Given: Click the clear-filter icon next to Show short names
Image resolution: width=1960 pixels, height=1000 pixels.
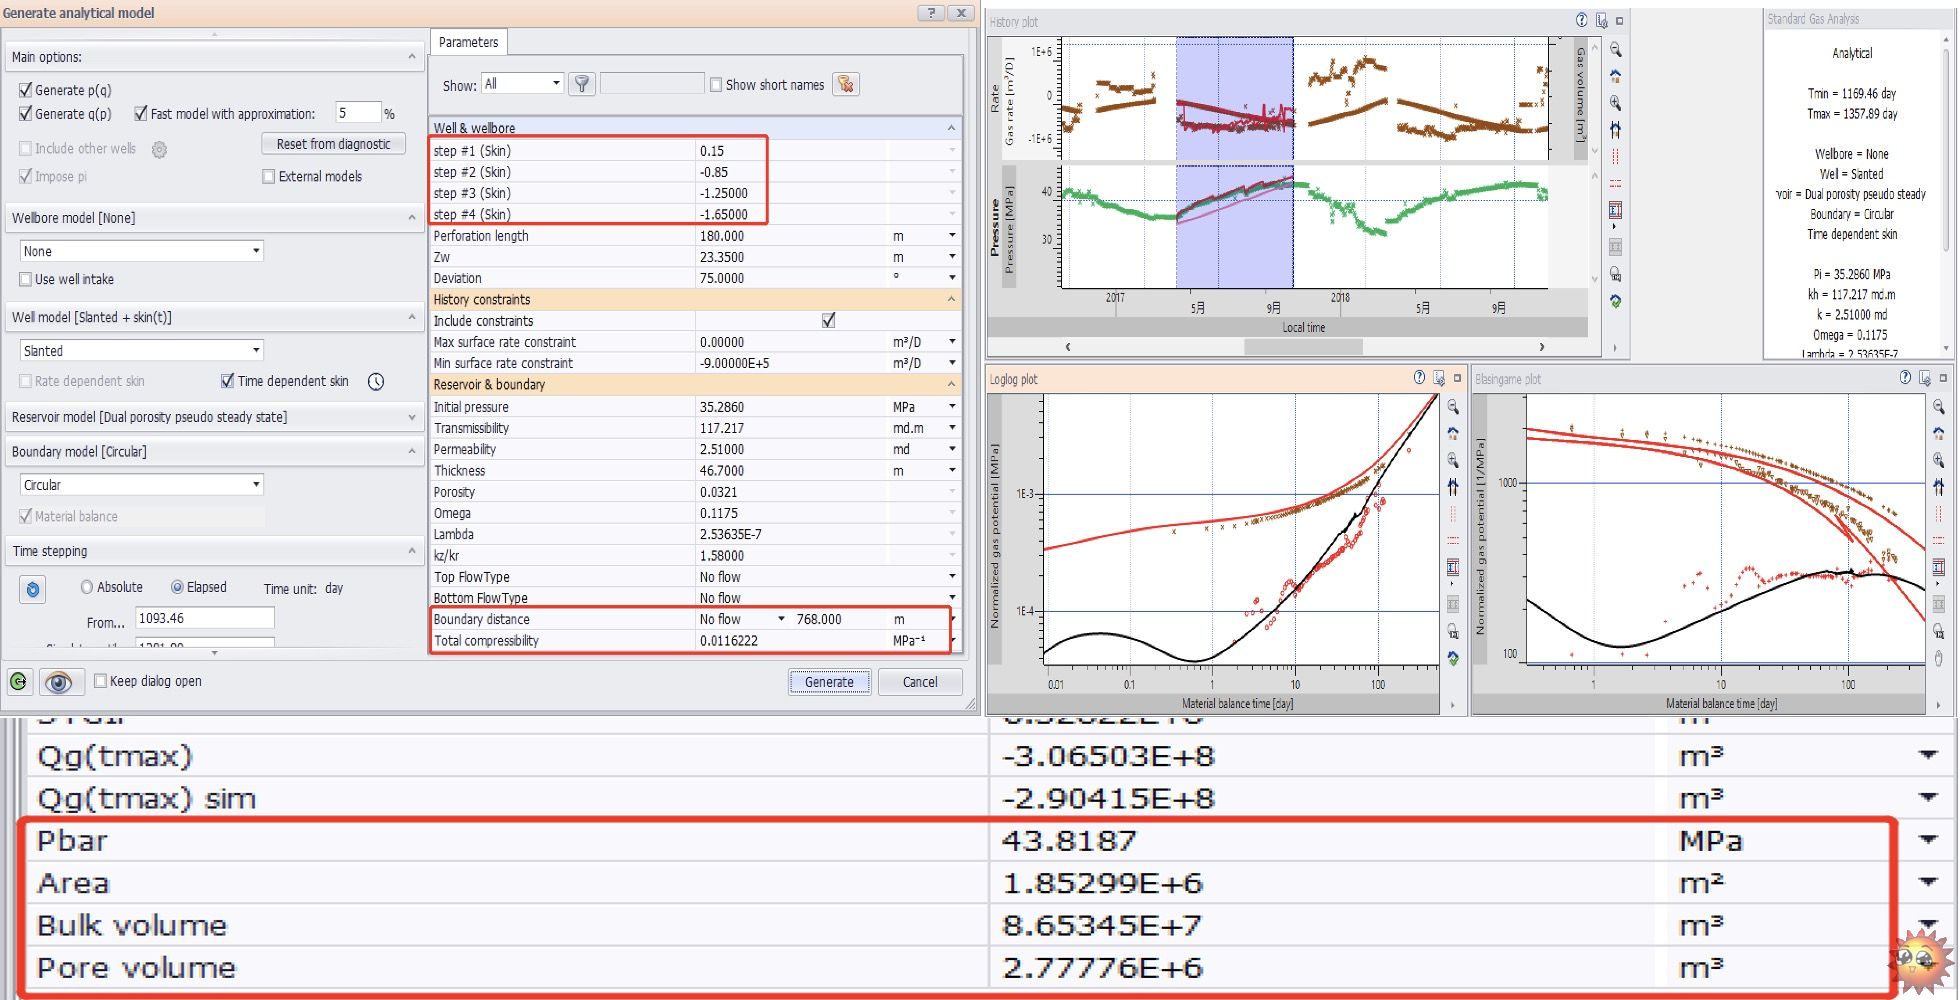Looking at the screenshot, I should (846, 85).
